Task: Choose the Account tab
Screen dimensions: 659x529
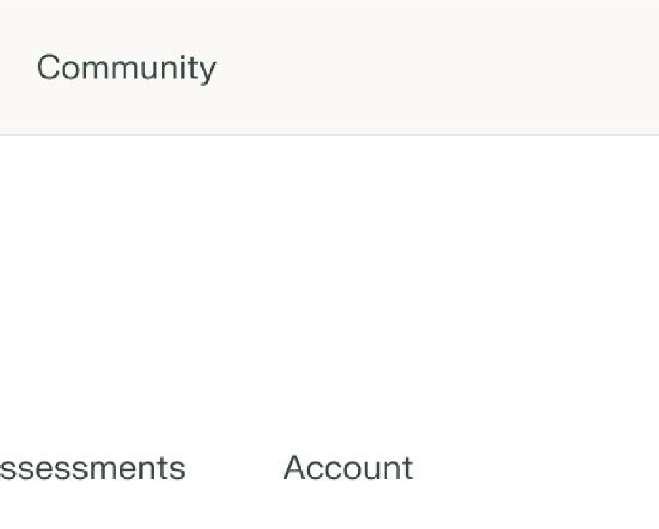Action: 348,468
